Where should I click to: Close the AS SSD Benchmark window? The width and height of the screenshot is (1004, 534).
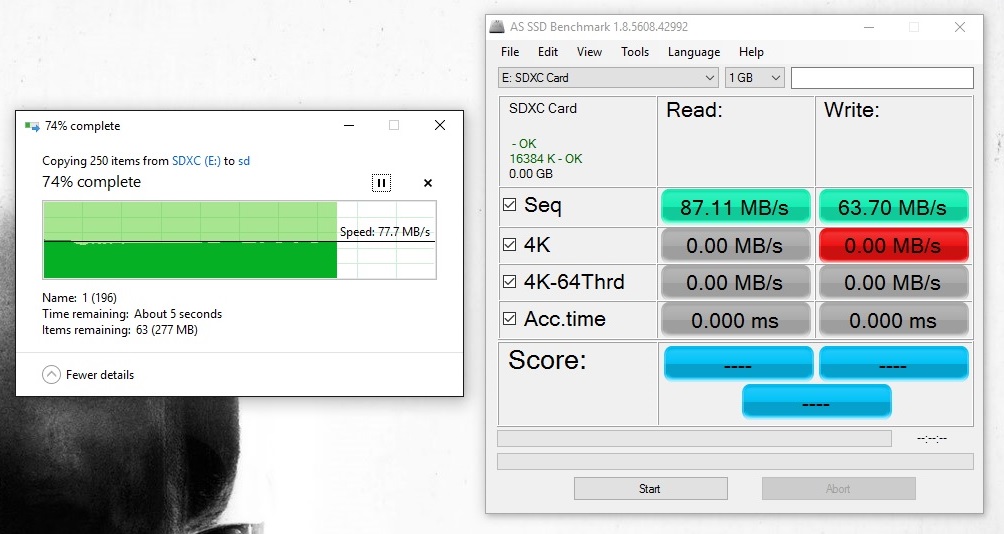tap(960, 27)
